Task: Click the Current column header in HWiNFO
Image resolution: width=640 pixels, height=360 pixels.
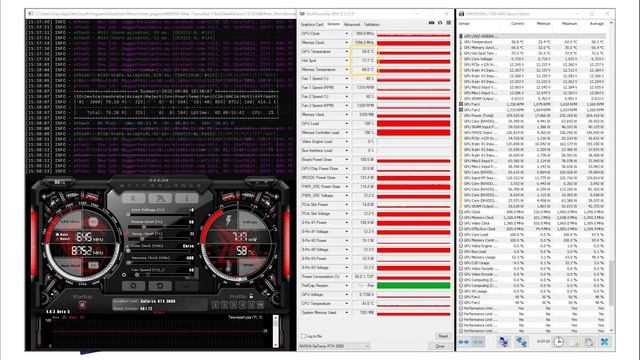Action: pos(517,24)
